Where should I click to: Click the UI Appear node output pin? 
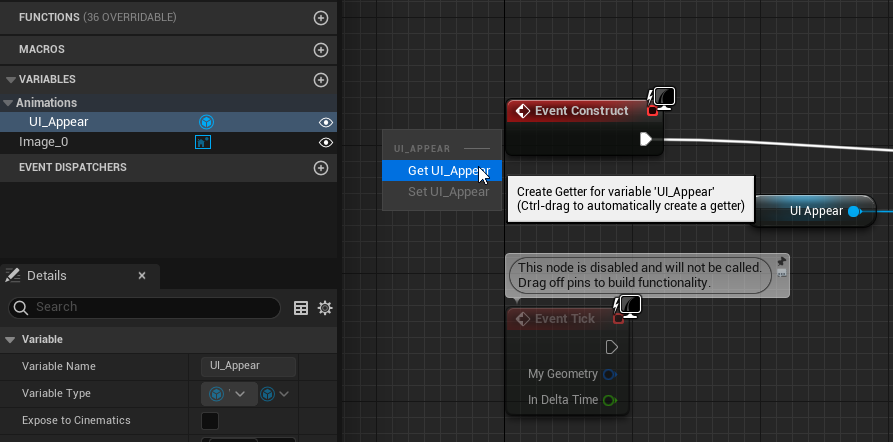pos(854,212)
